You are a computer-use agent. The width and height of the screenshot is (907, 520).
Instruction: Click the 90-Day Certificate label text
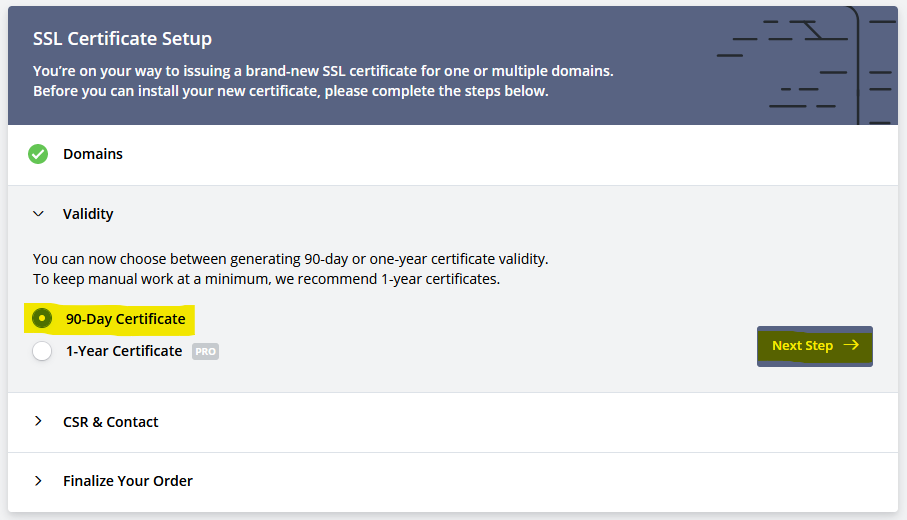(x=125, y=319)
